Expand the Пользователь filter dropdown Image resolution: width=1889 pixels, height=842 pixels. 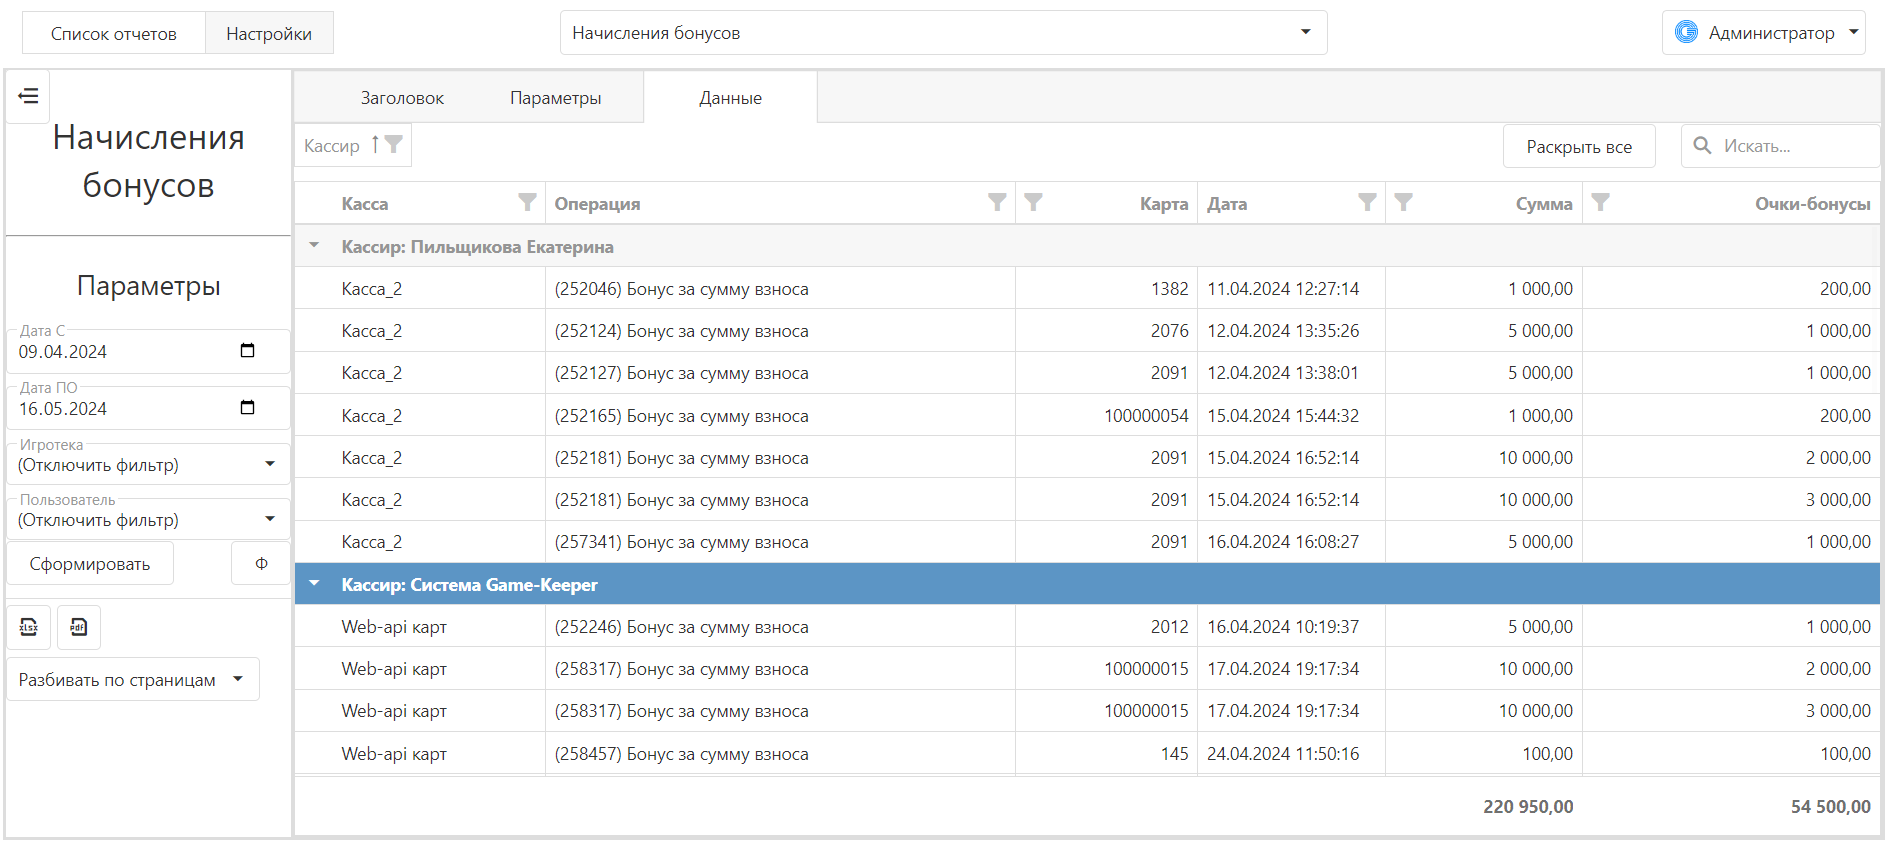[x=270, y=519]
